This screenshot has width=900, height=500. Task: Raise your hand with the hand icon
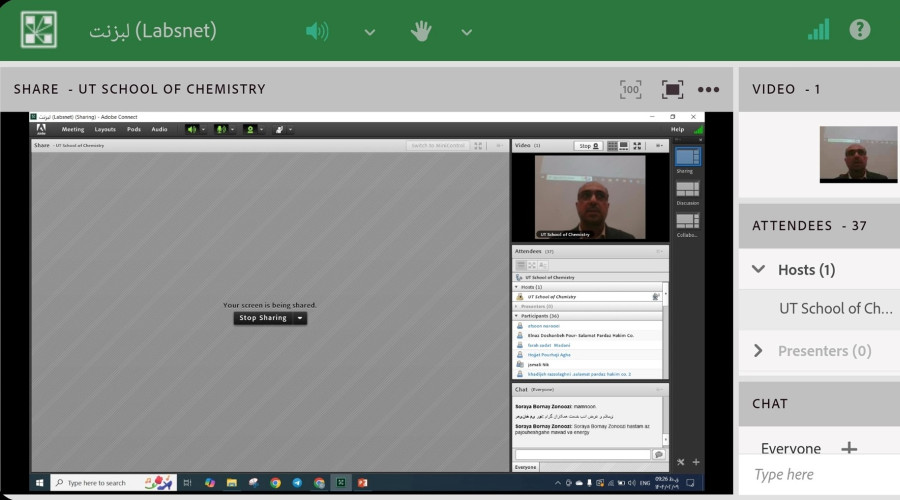(x=421, y=31)
